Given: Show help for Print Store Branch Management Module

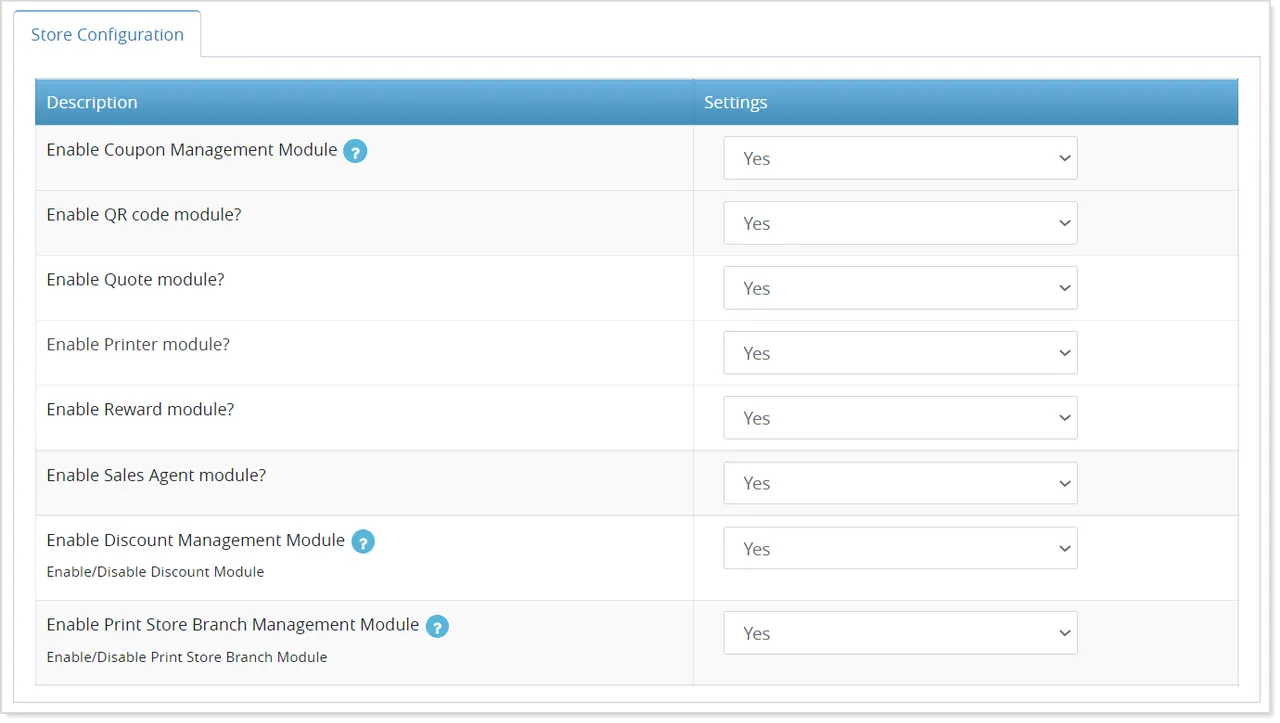Looking at the screenshot, I should pos(437,626).
